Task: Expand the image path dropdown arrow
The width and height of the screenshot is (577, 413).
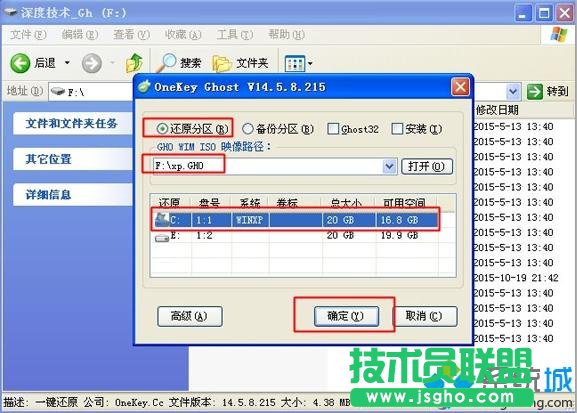Action: 389,166
